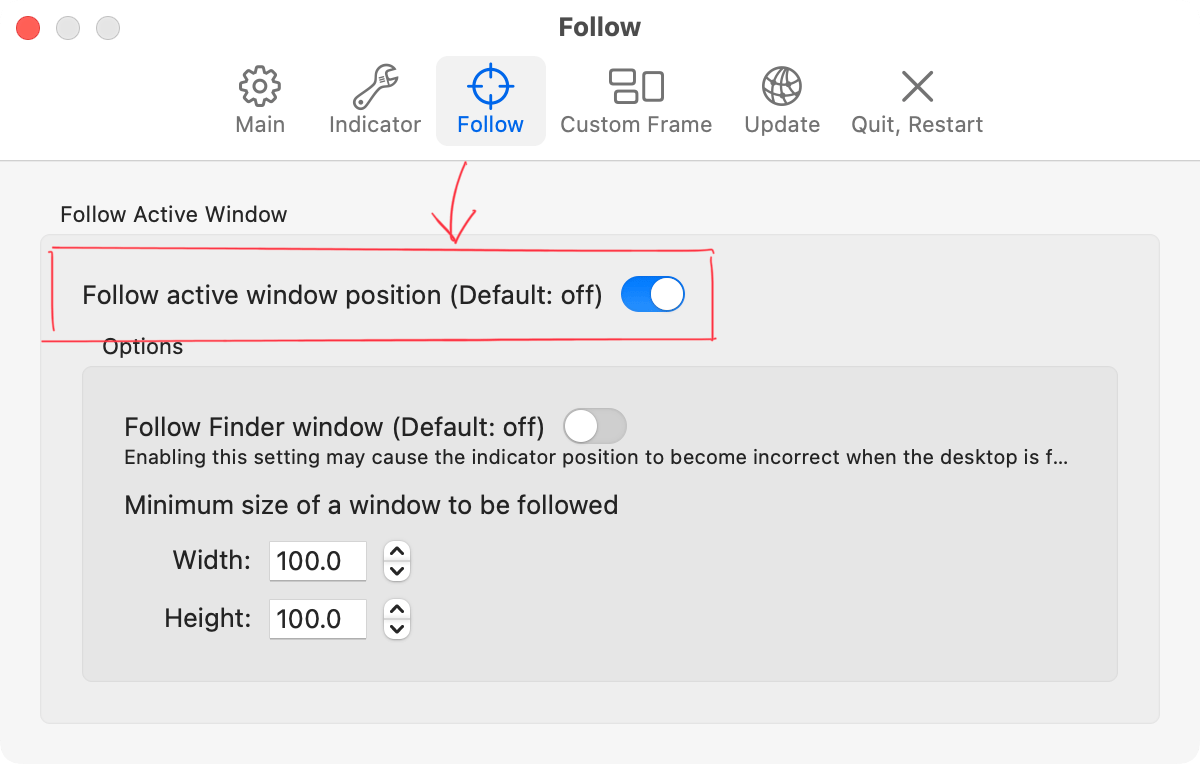Click the Options section label
The height and width of the screenshot is (764, 1200).
tap(142, 346)
